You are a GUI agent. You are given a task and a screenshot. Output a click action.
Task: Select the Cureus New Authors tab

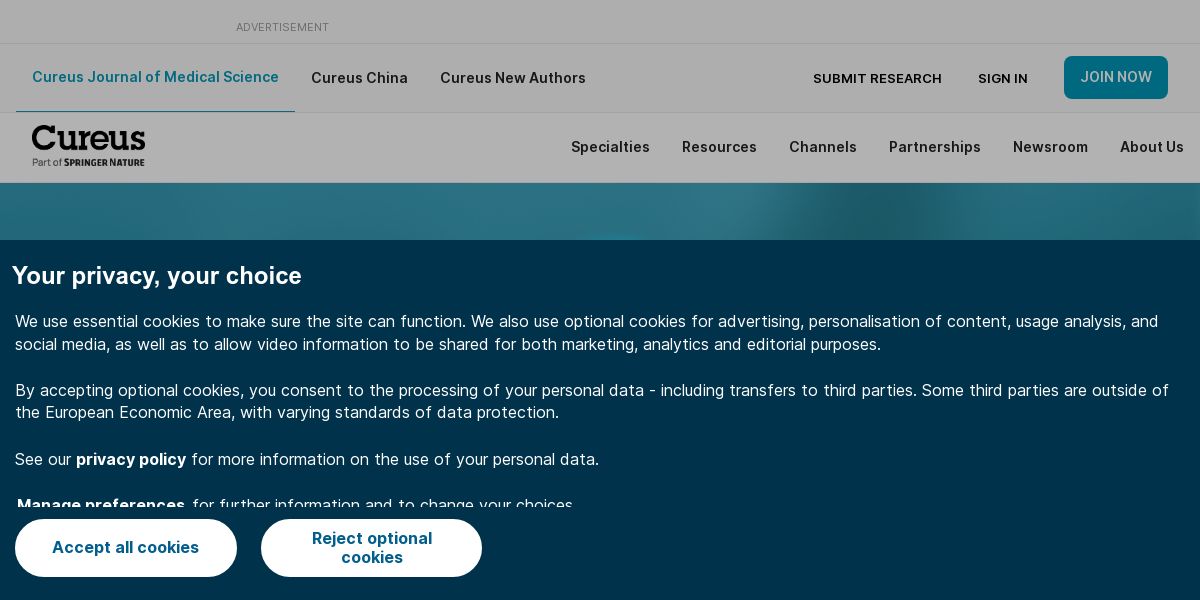[513, 78]
